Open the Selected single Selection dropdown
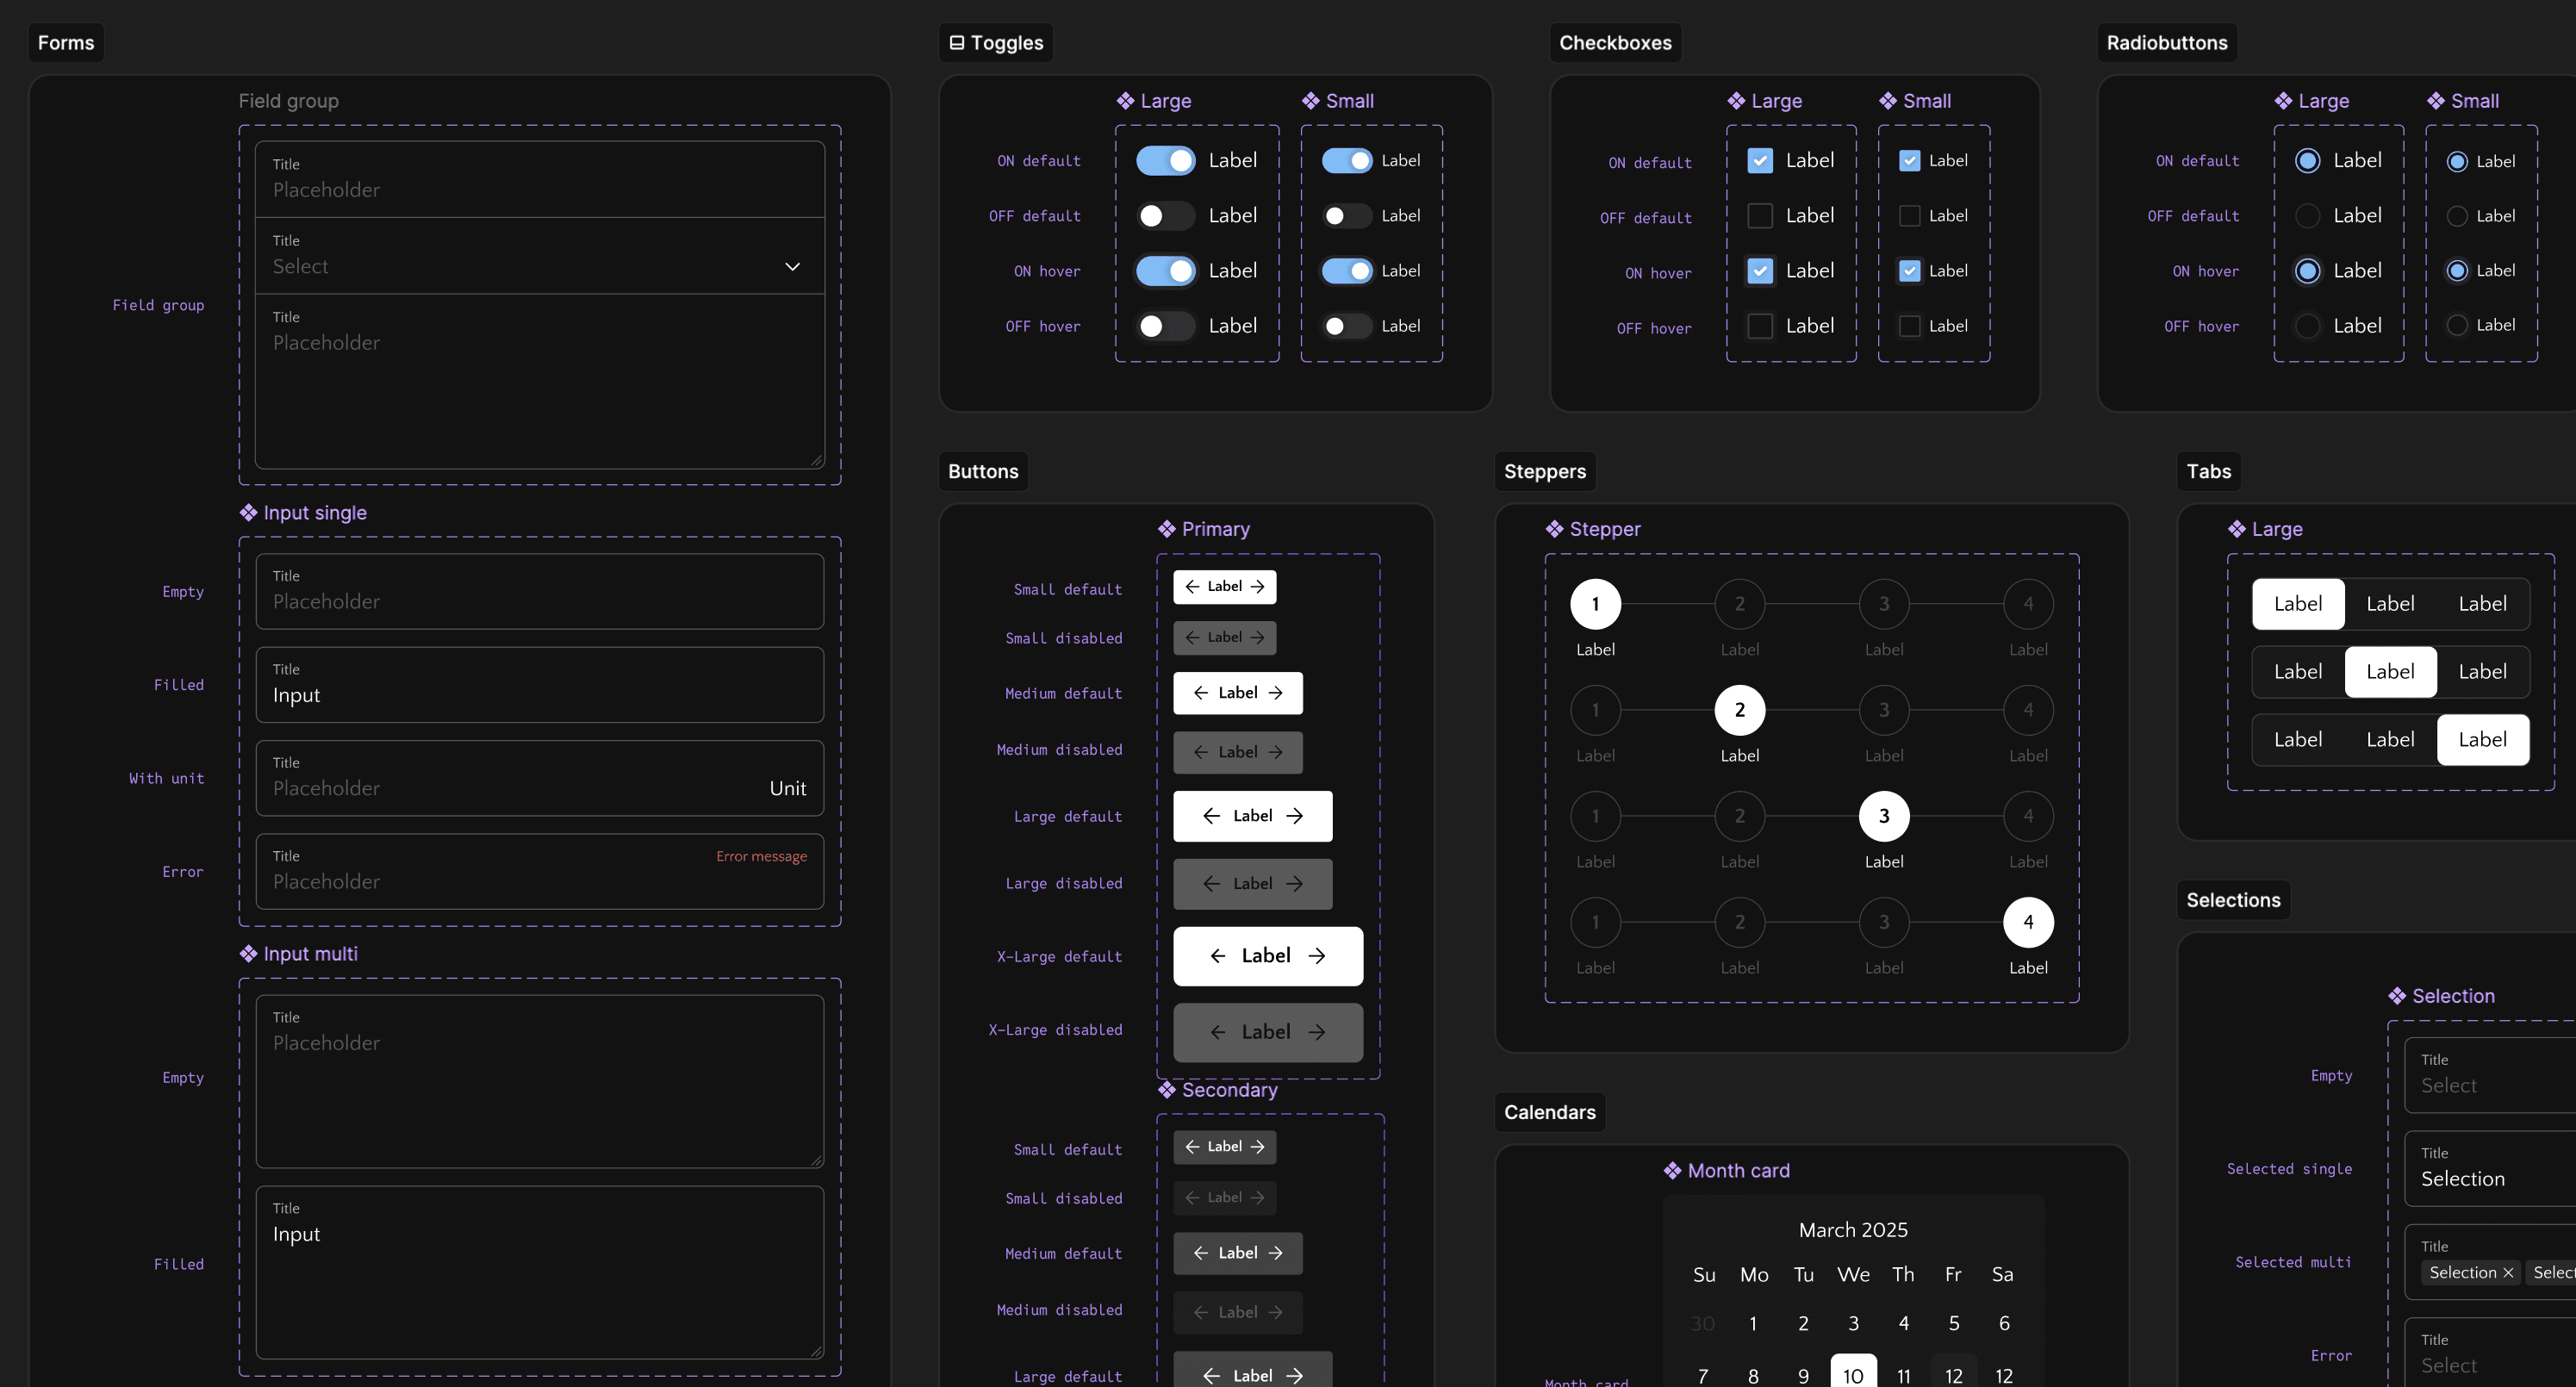 point(2490,1168)
